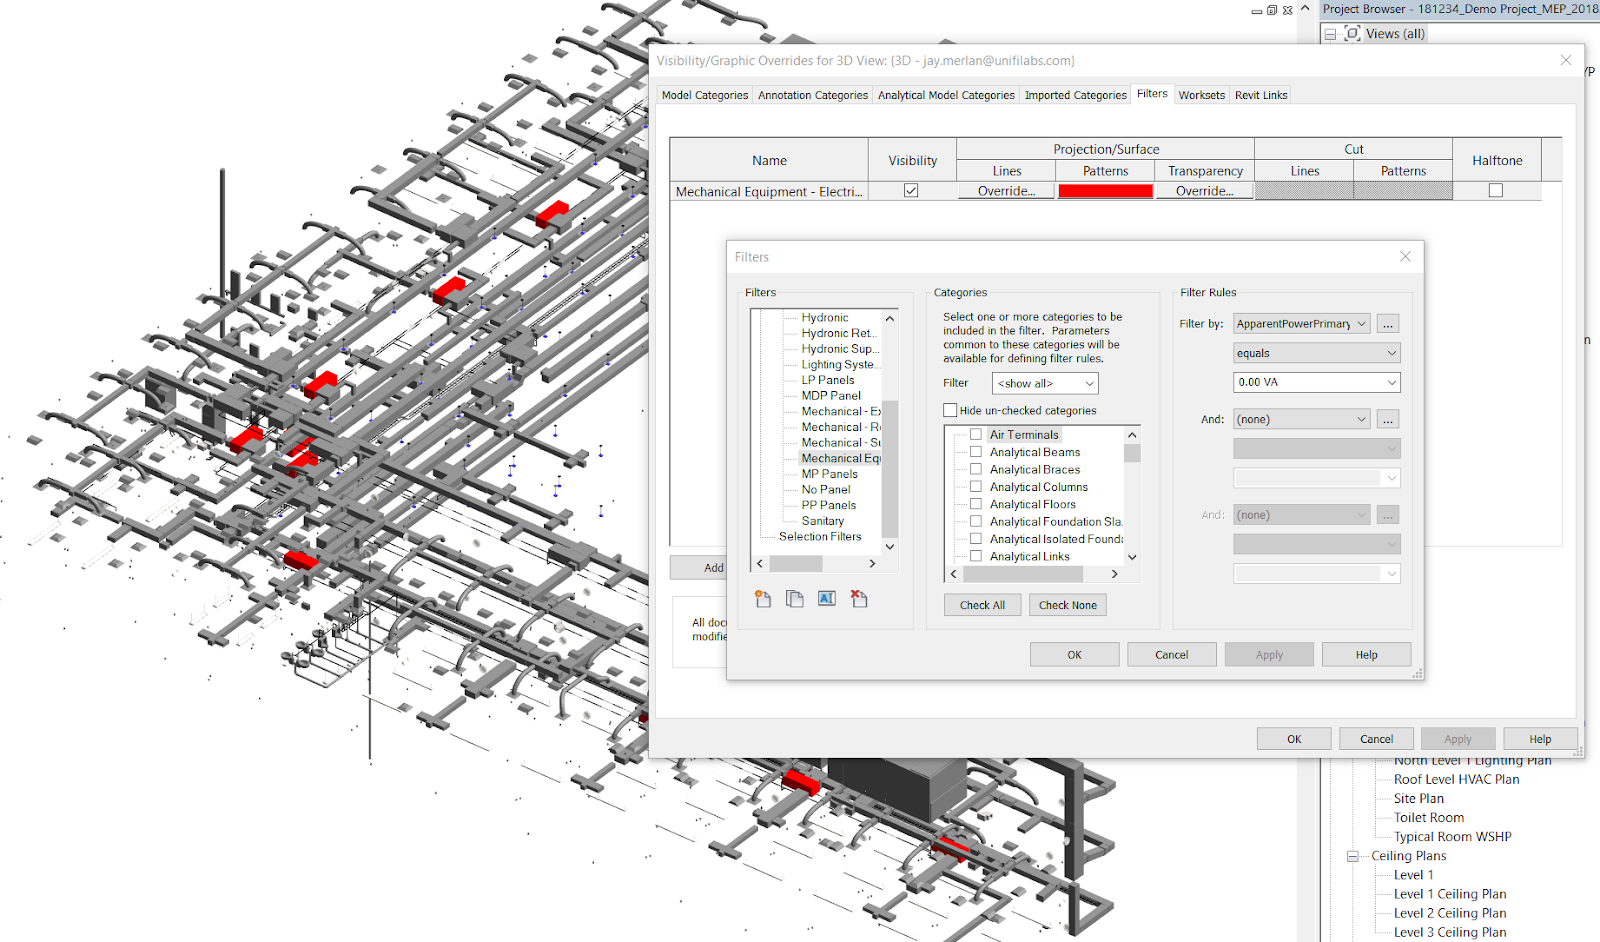
Task: Check the Analytical Isolated Foundations category
Action: [x=976, y=540]
